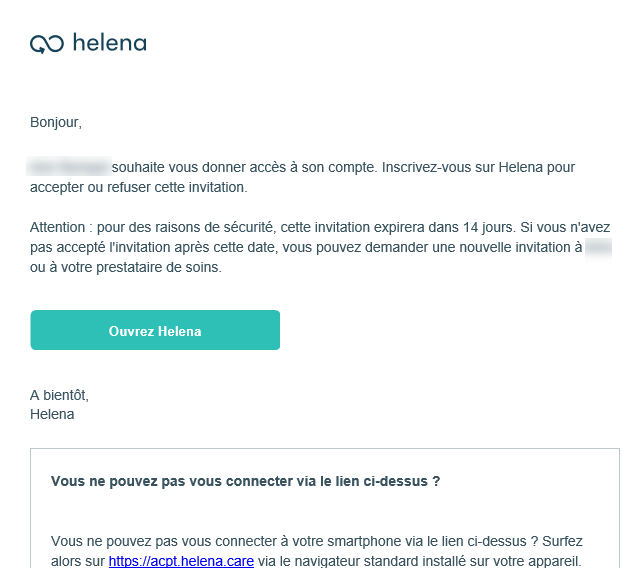
Task: Click the "prestataire de soins" phrase
Action: click(x=158, y=267)
